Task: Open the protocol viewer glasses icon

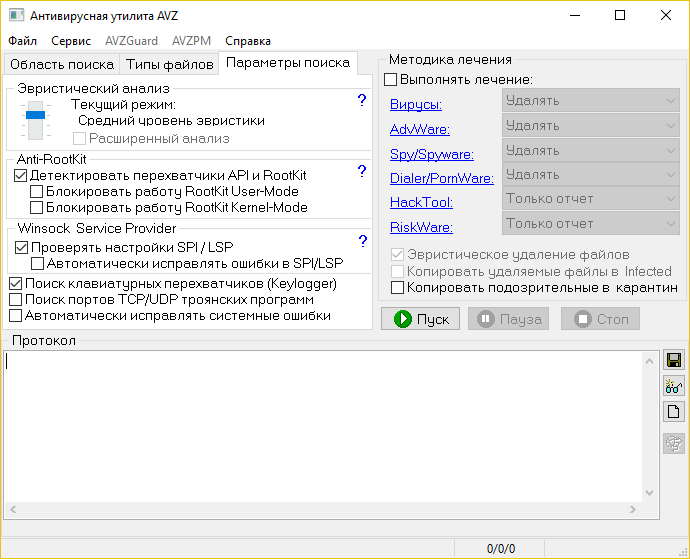Action: 674,386
